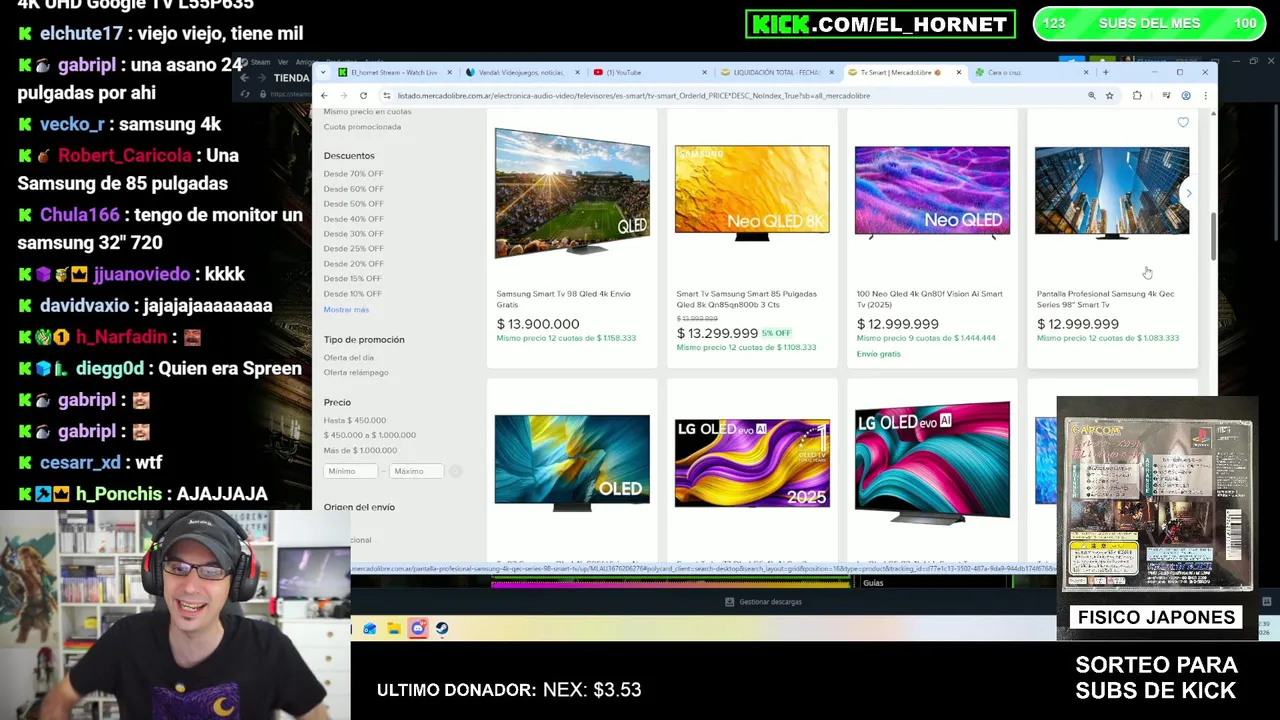Image resolution: width=1280 pixels, height=720 pixels.
Task: Filter by Desde 15% OFF
Action: point(353,279)
